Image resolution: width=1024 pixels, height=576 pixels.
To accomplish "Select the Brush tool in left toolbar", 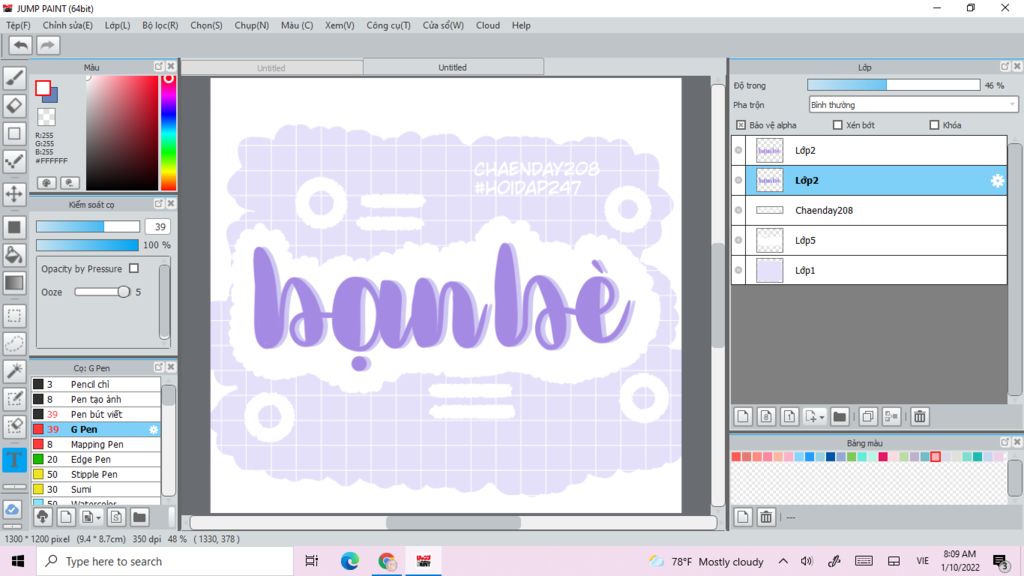I will [14, 78].
